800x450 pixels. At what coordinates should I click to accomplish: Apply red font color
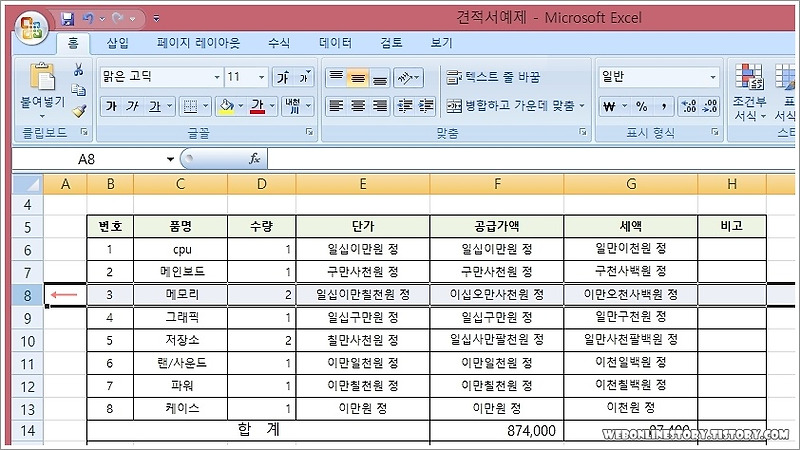pos(258,106)
